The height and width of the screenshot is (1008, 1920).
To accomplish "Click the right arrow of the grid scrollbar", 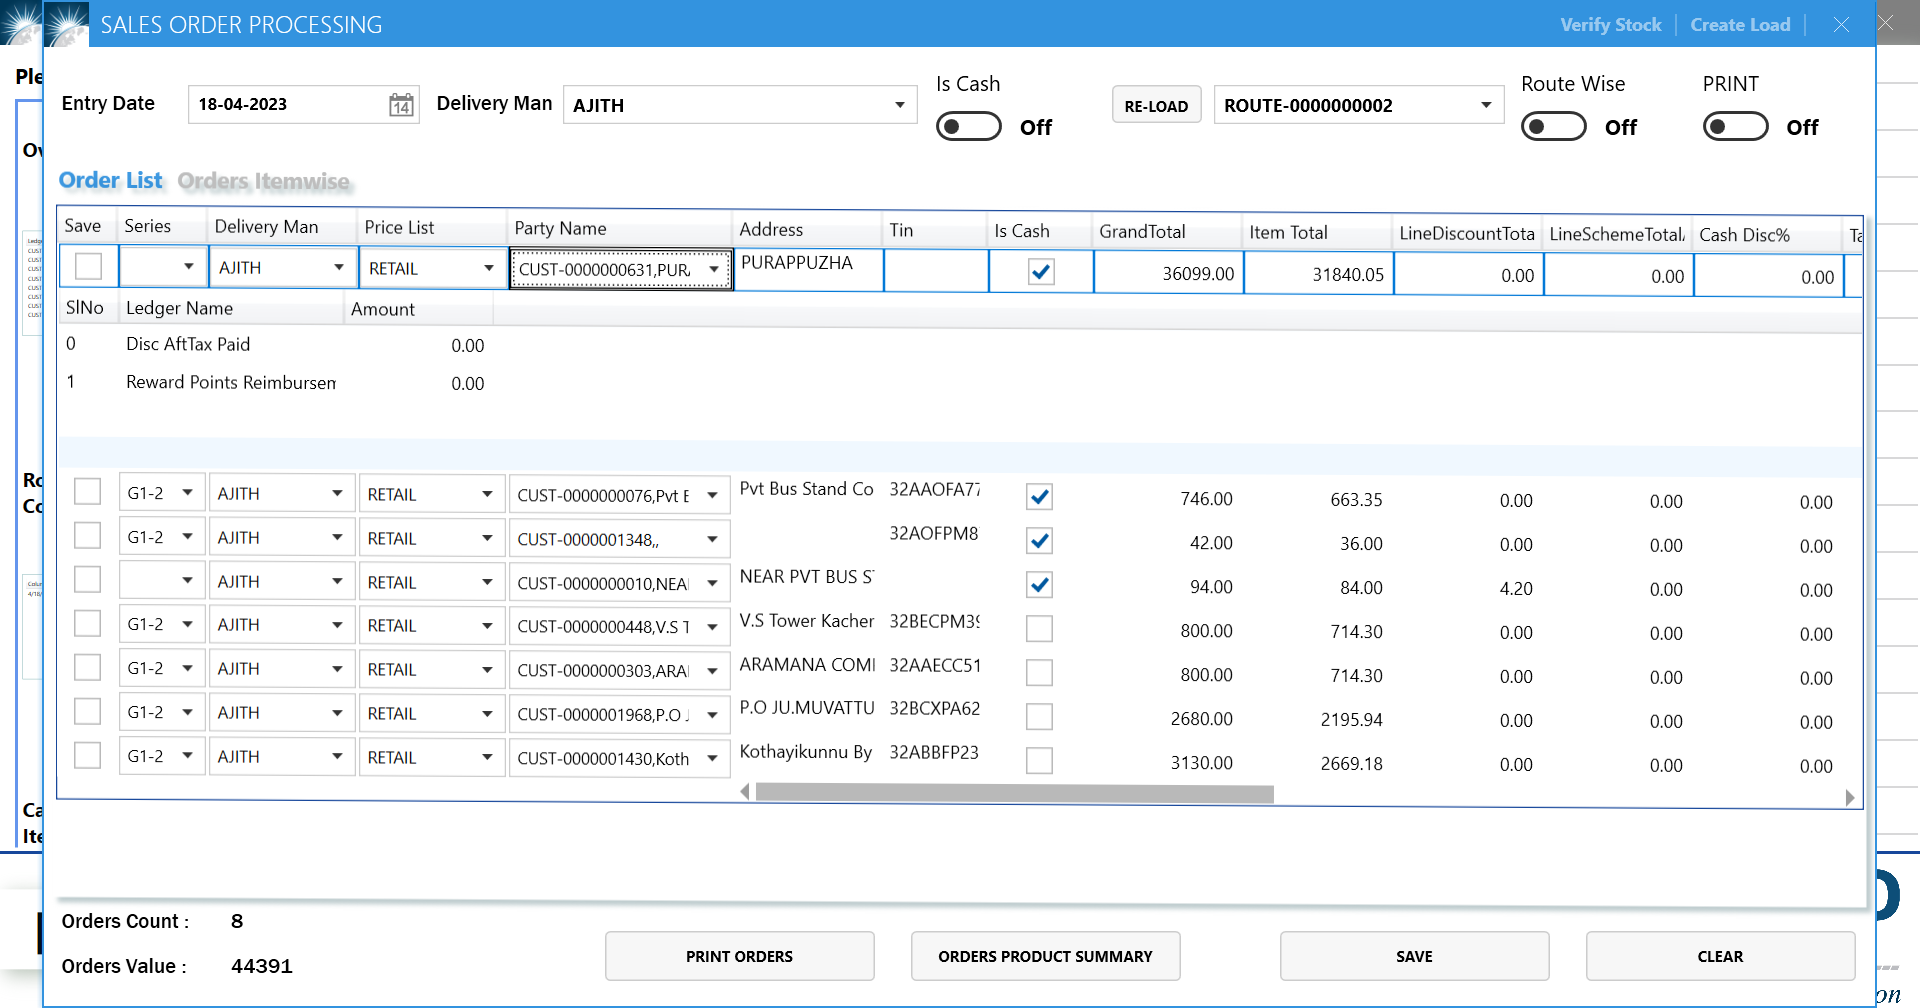I will coord(1850,796).
